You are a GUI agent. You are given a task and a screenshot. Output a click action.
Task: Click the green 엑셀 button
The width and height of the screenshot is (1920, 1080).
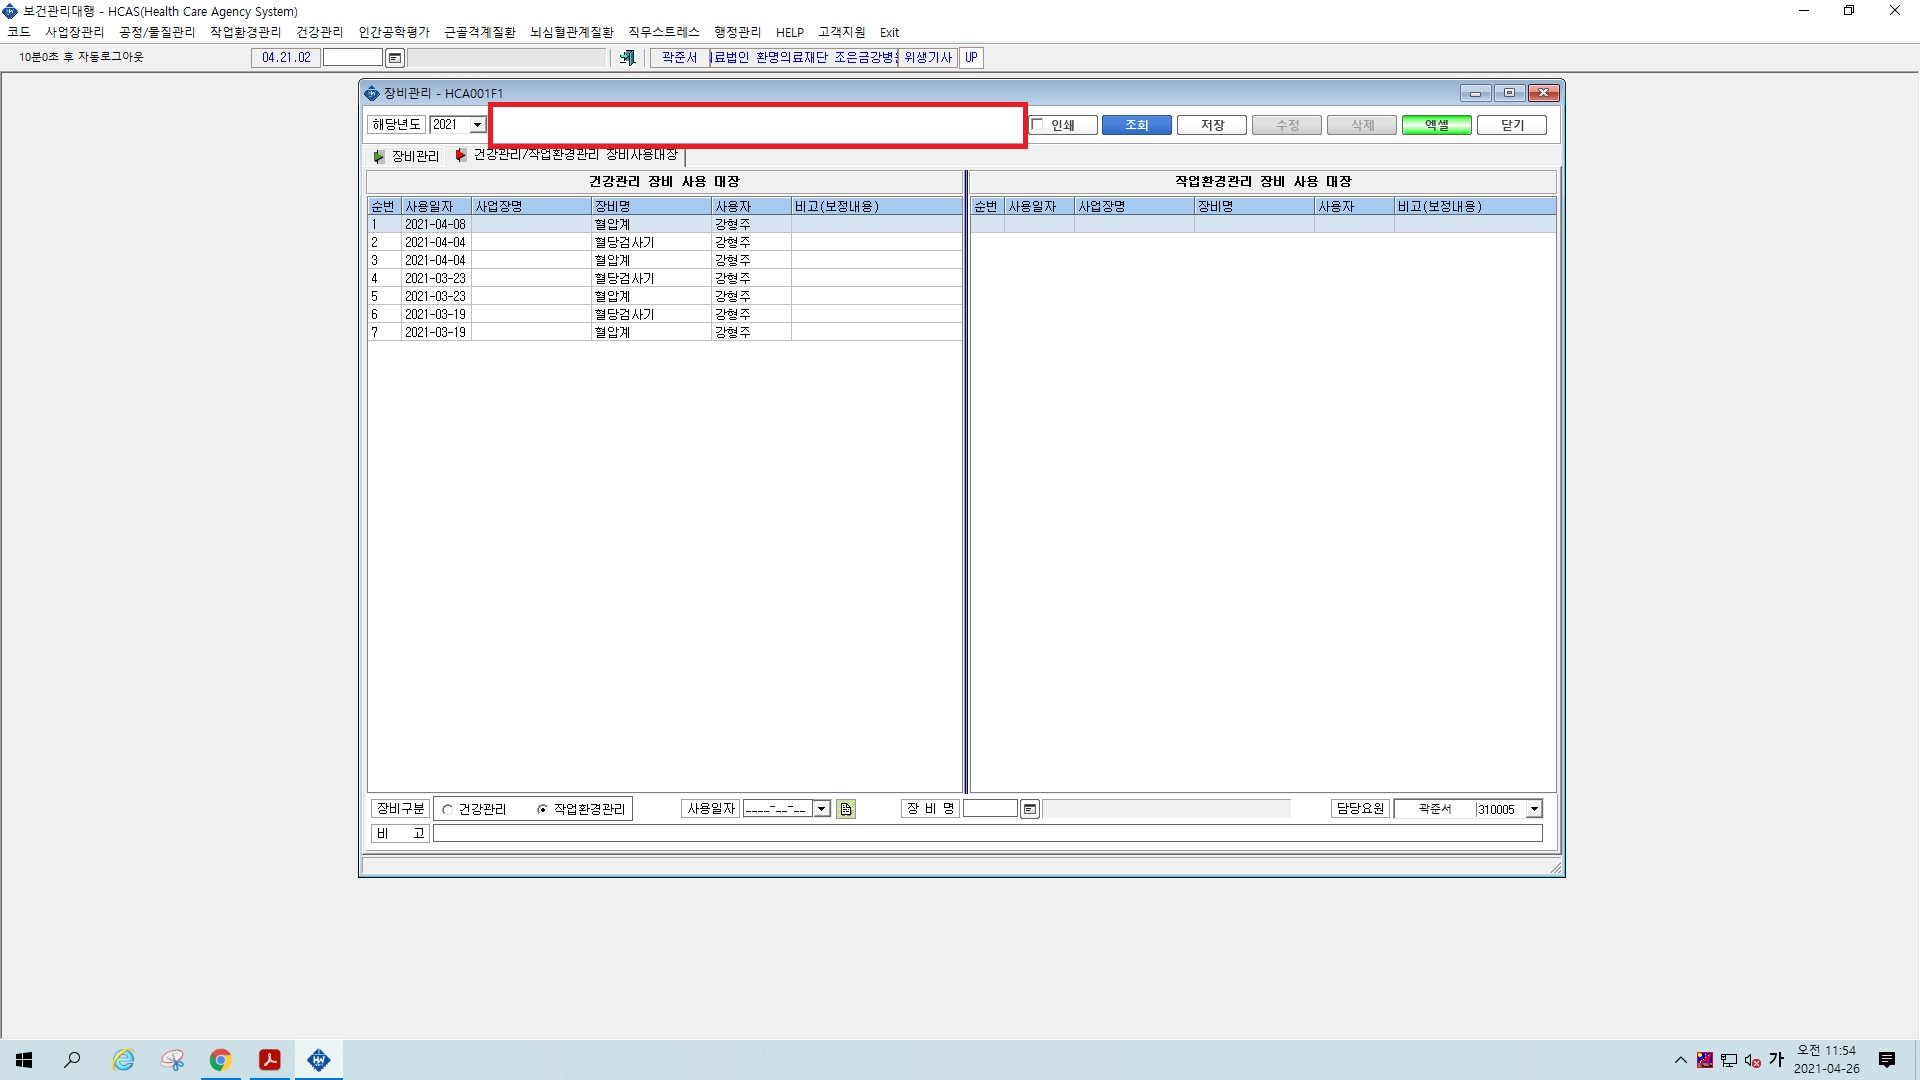click(1436, 125)
